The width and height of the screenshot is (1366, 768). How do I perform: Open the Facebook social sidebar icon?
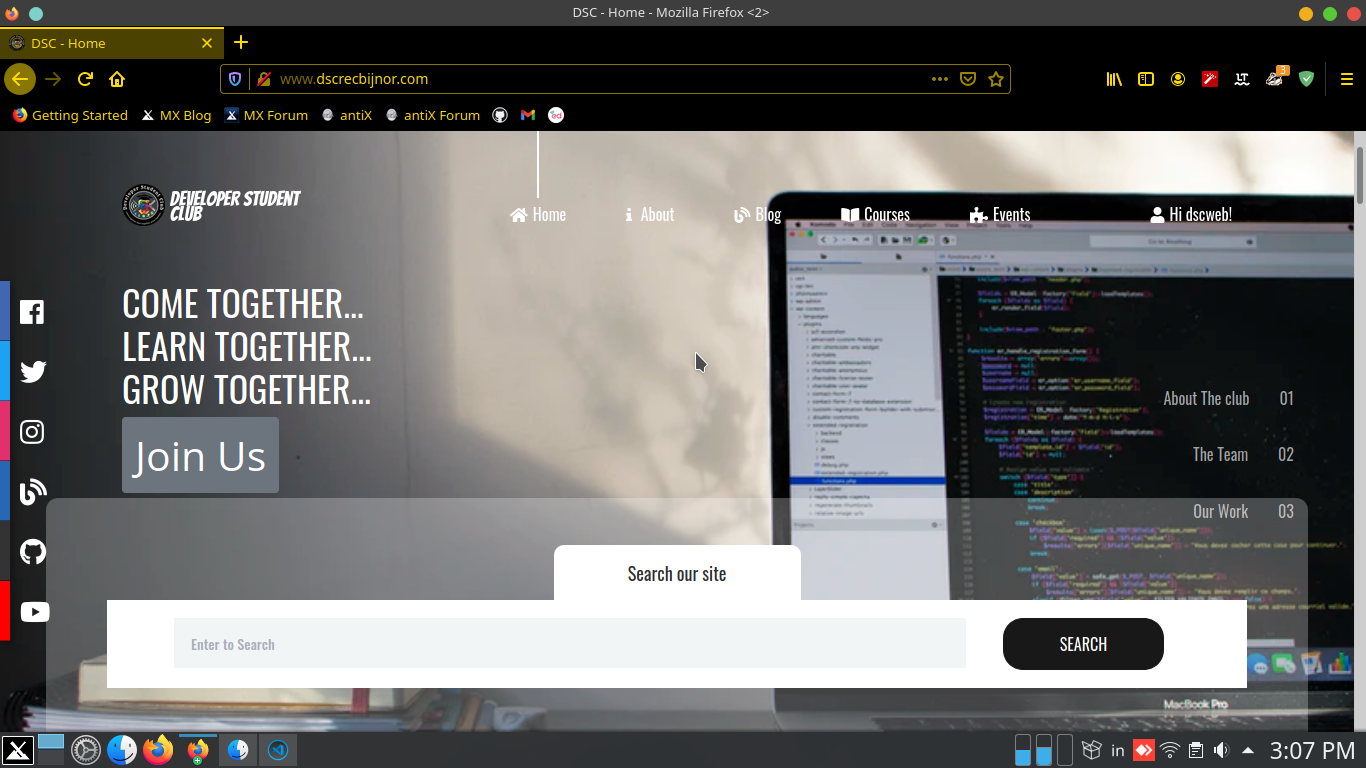pos(32,311)
